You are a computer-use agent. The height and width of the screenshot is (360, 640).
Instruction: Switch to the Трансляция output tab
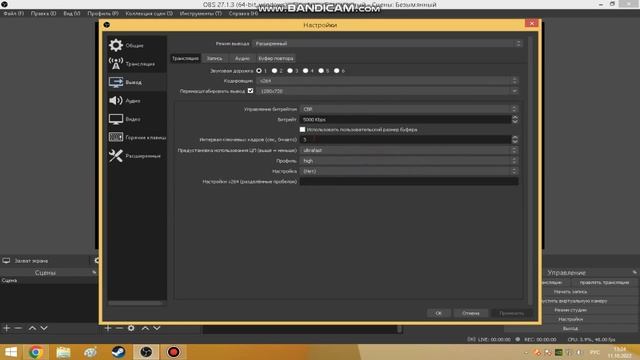point(185,58)
